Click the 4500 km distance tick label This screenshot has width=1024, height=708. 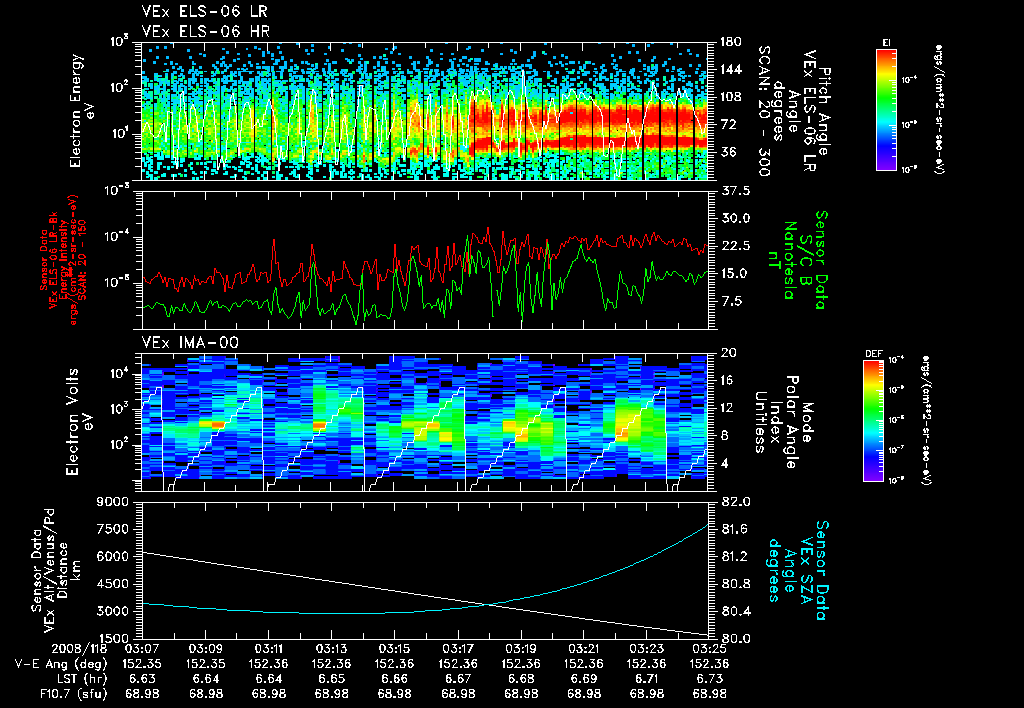click(113, 584)
